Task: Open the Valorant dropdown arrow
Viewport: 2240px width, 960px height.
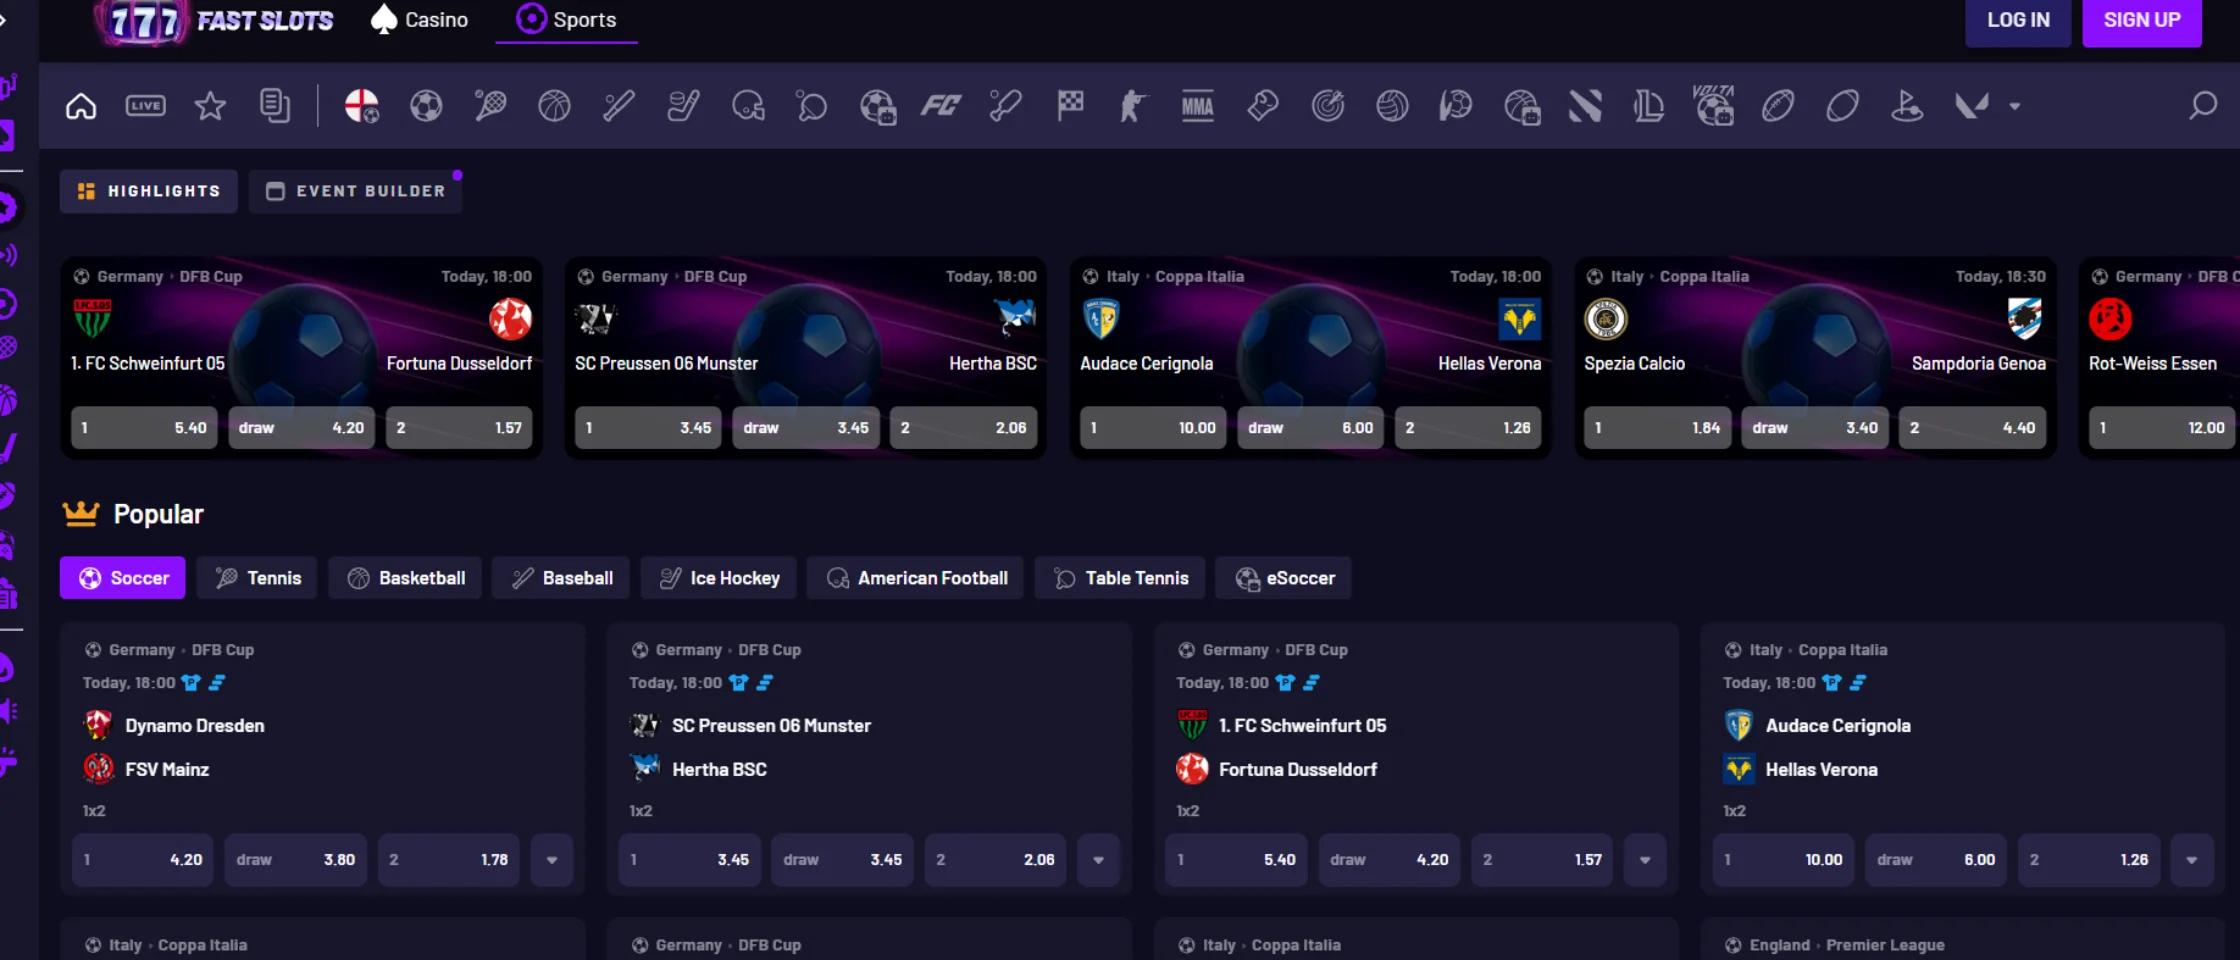Action: [x=2013, y=105]
